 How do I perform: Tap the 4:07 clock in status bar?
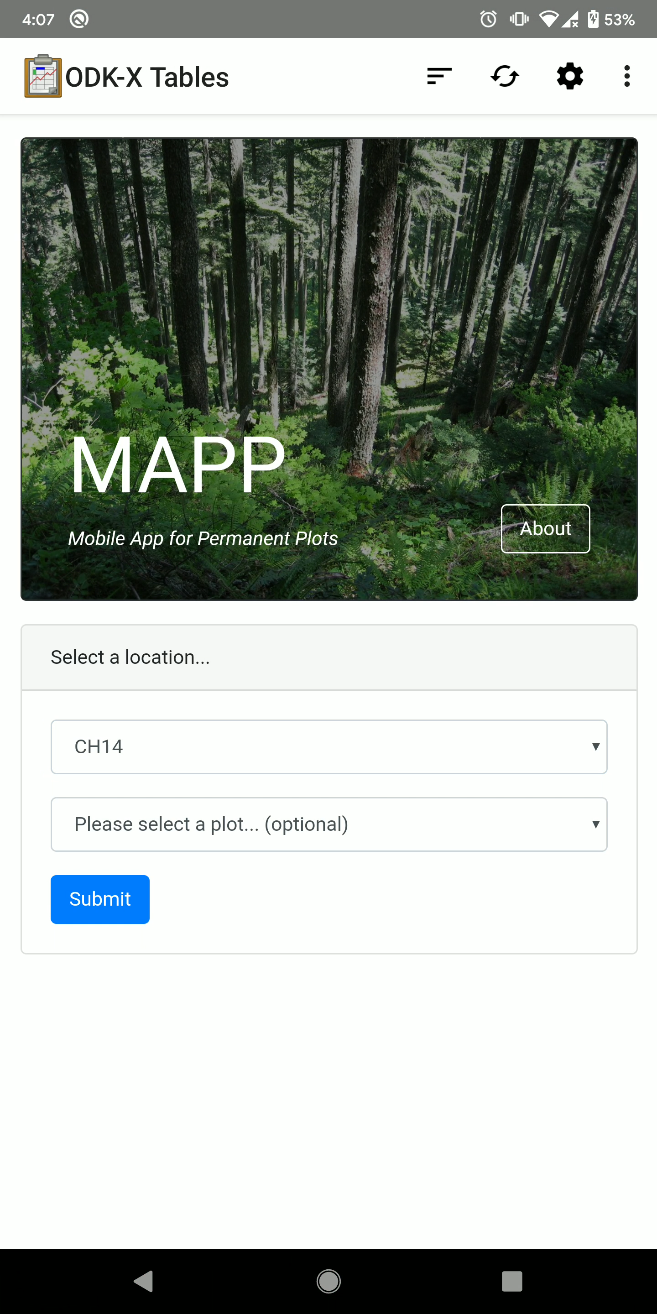38,19
